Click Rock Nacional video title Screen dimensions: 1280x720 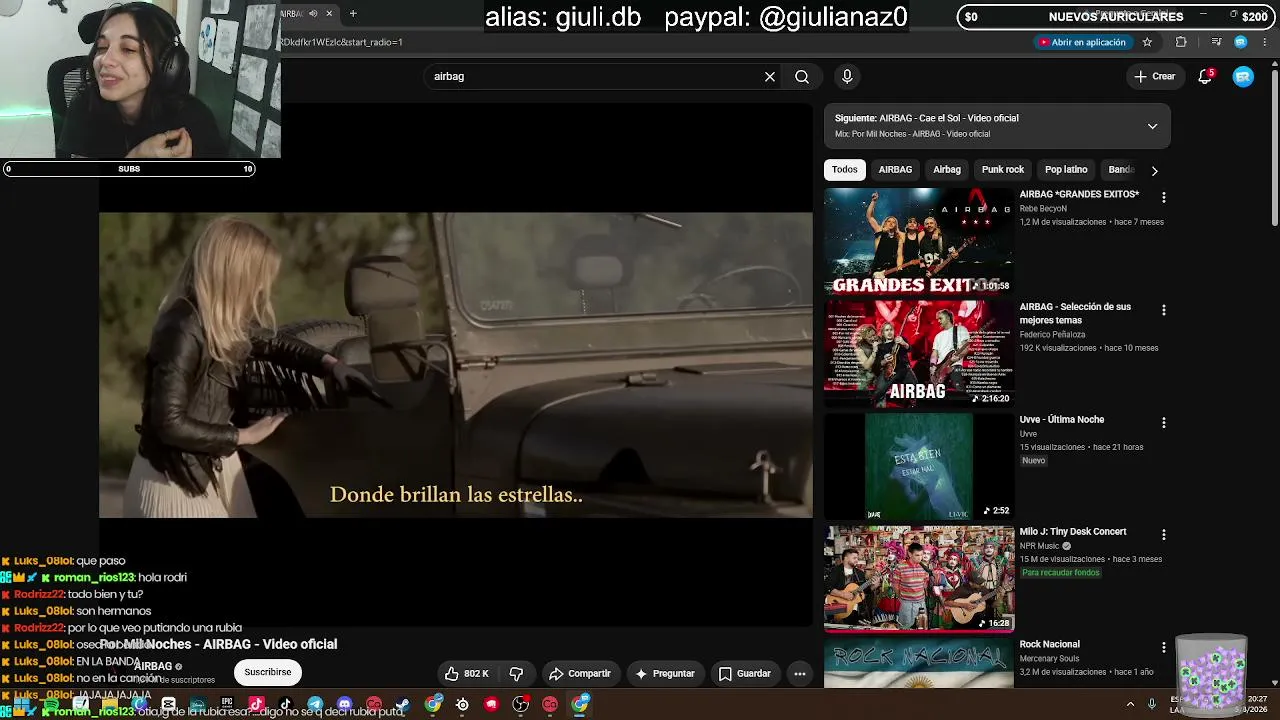[x=1049, y=644]
